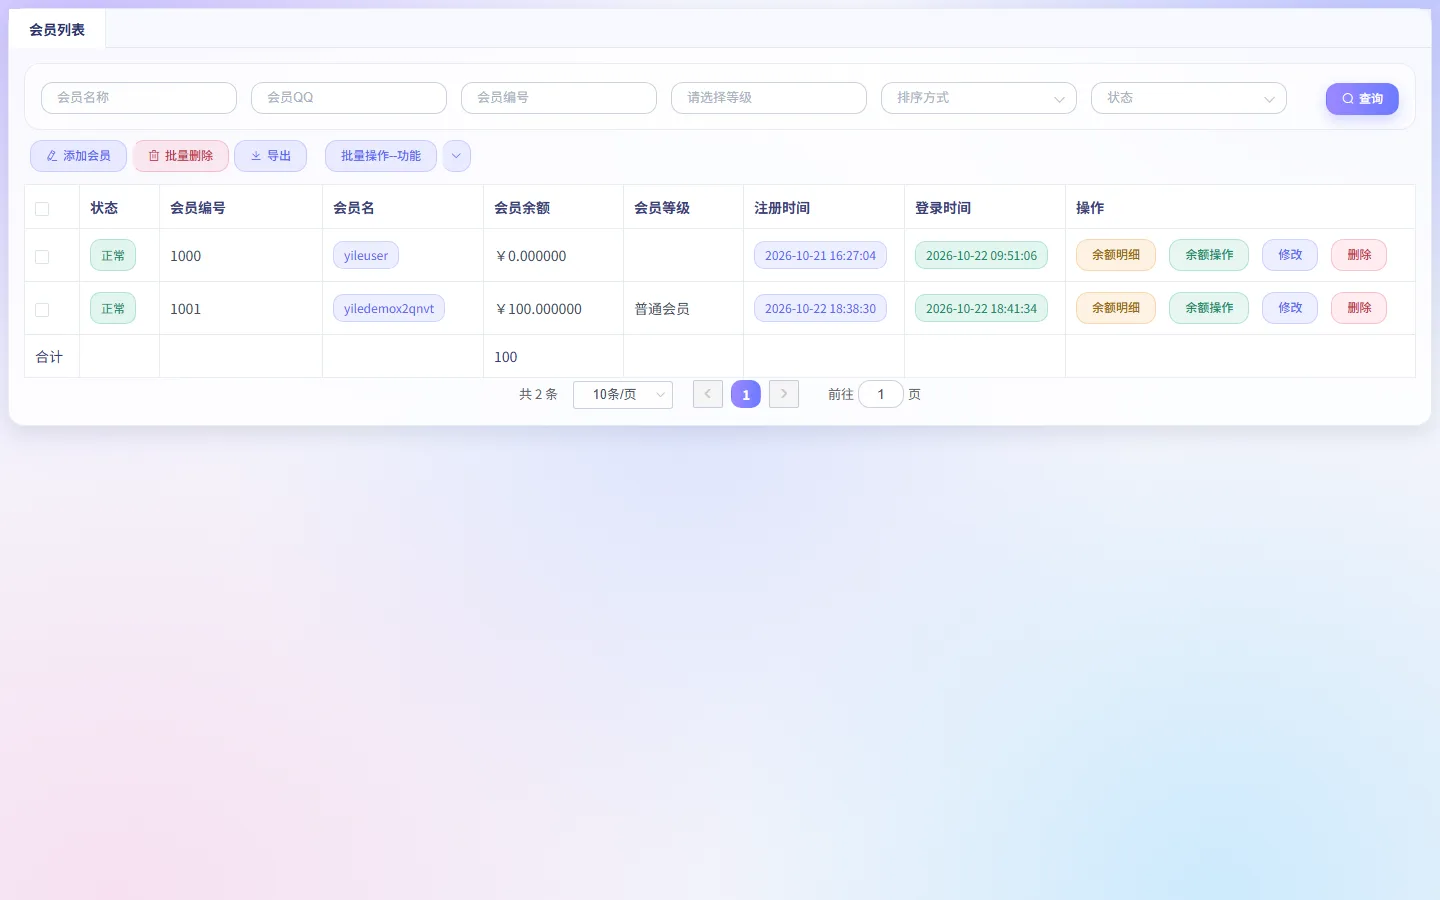Export the member list with 导出
This screenshot has width=1440, height=900.
pos(270,156)
